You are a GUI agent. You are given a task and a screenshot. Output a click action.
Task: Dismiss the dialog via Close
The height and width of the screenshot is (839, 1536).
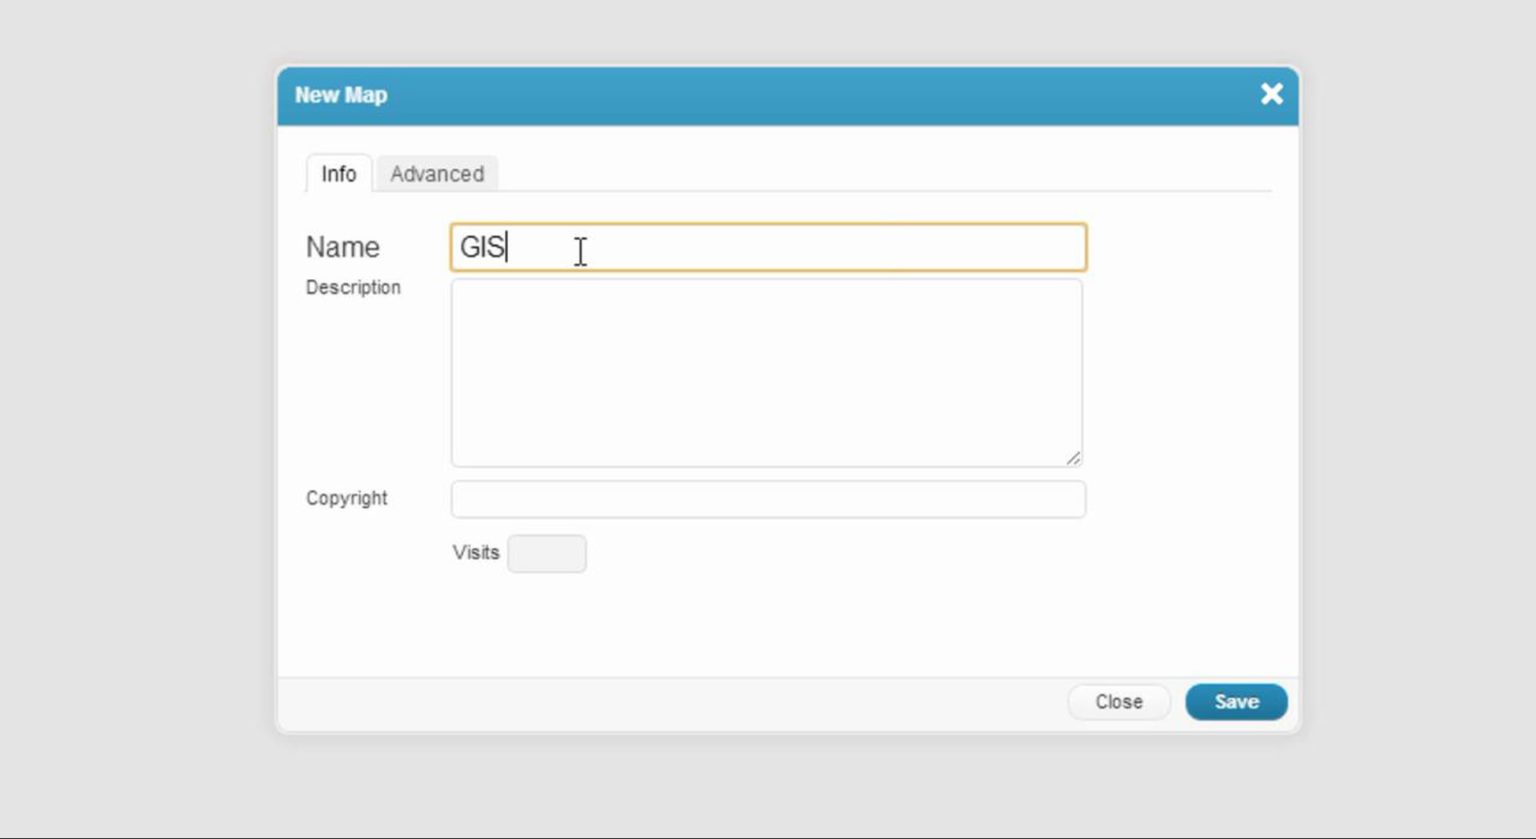(x=1118, y=701)
